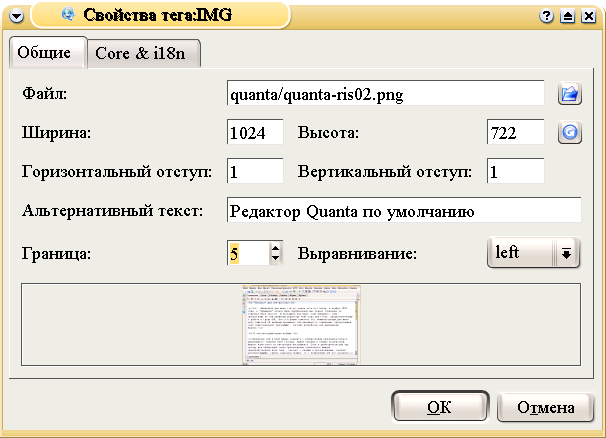Click the Высота field showing 722
Viewport: 606px width, 438px height.
pos(514,132)
